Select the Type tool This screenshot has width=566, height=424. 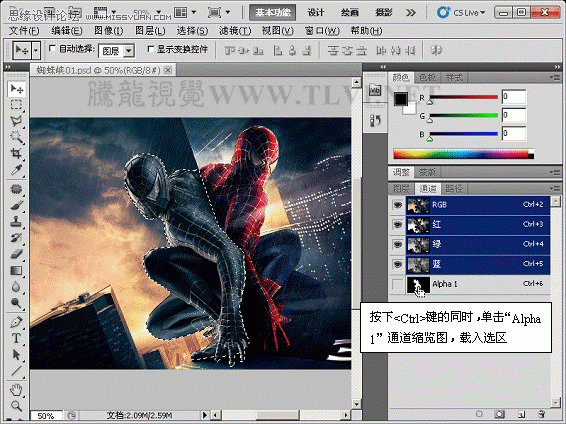16,338
